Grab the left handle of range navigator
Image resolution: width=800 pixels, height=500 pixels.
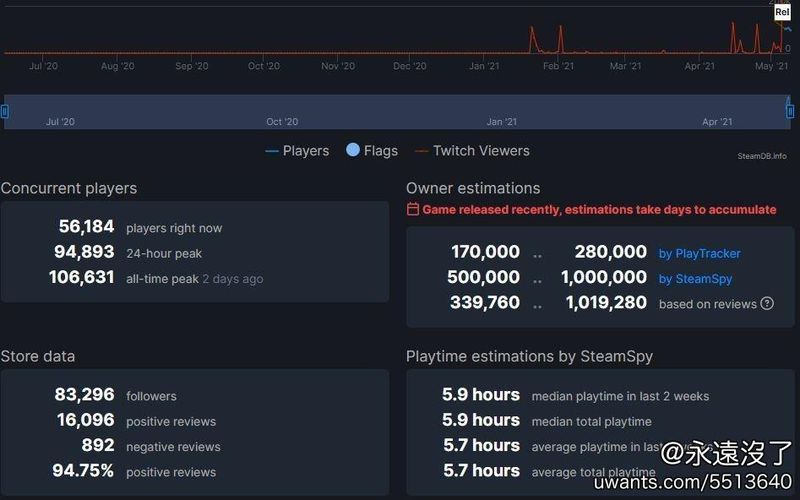(x=5, y=111)
